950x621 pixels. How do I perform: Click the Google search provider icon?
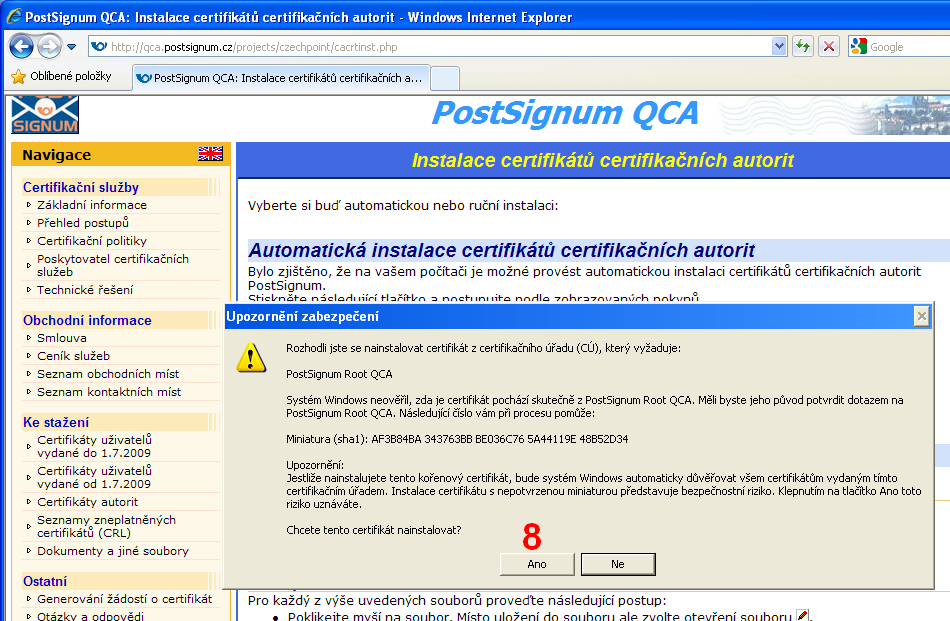coord(858,46)
